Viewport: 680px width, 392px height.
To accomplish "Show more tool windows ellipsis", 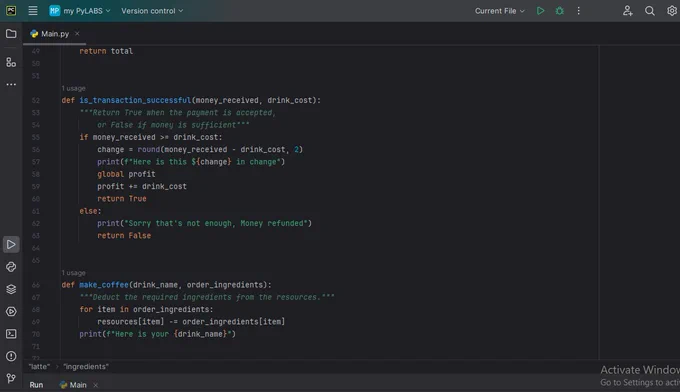I will (x=11, y=84).
